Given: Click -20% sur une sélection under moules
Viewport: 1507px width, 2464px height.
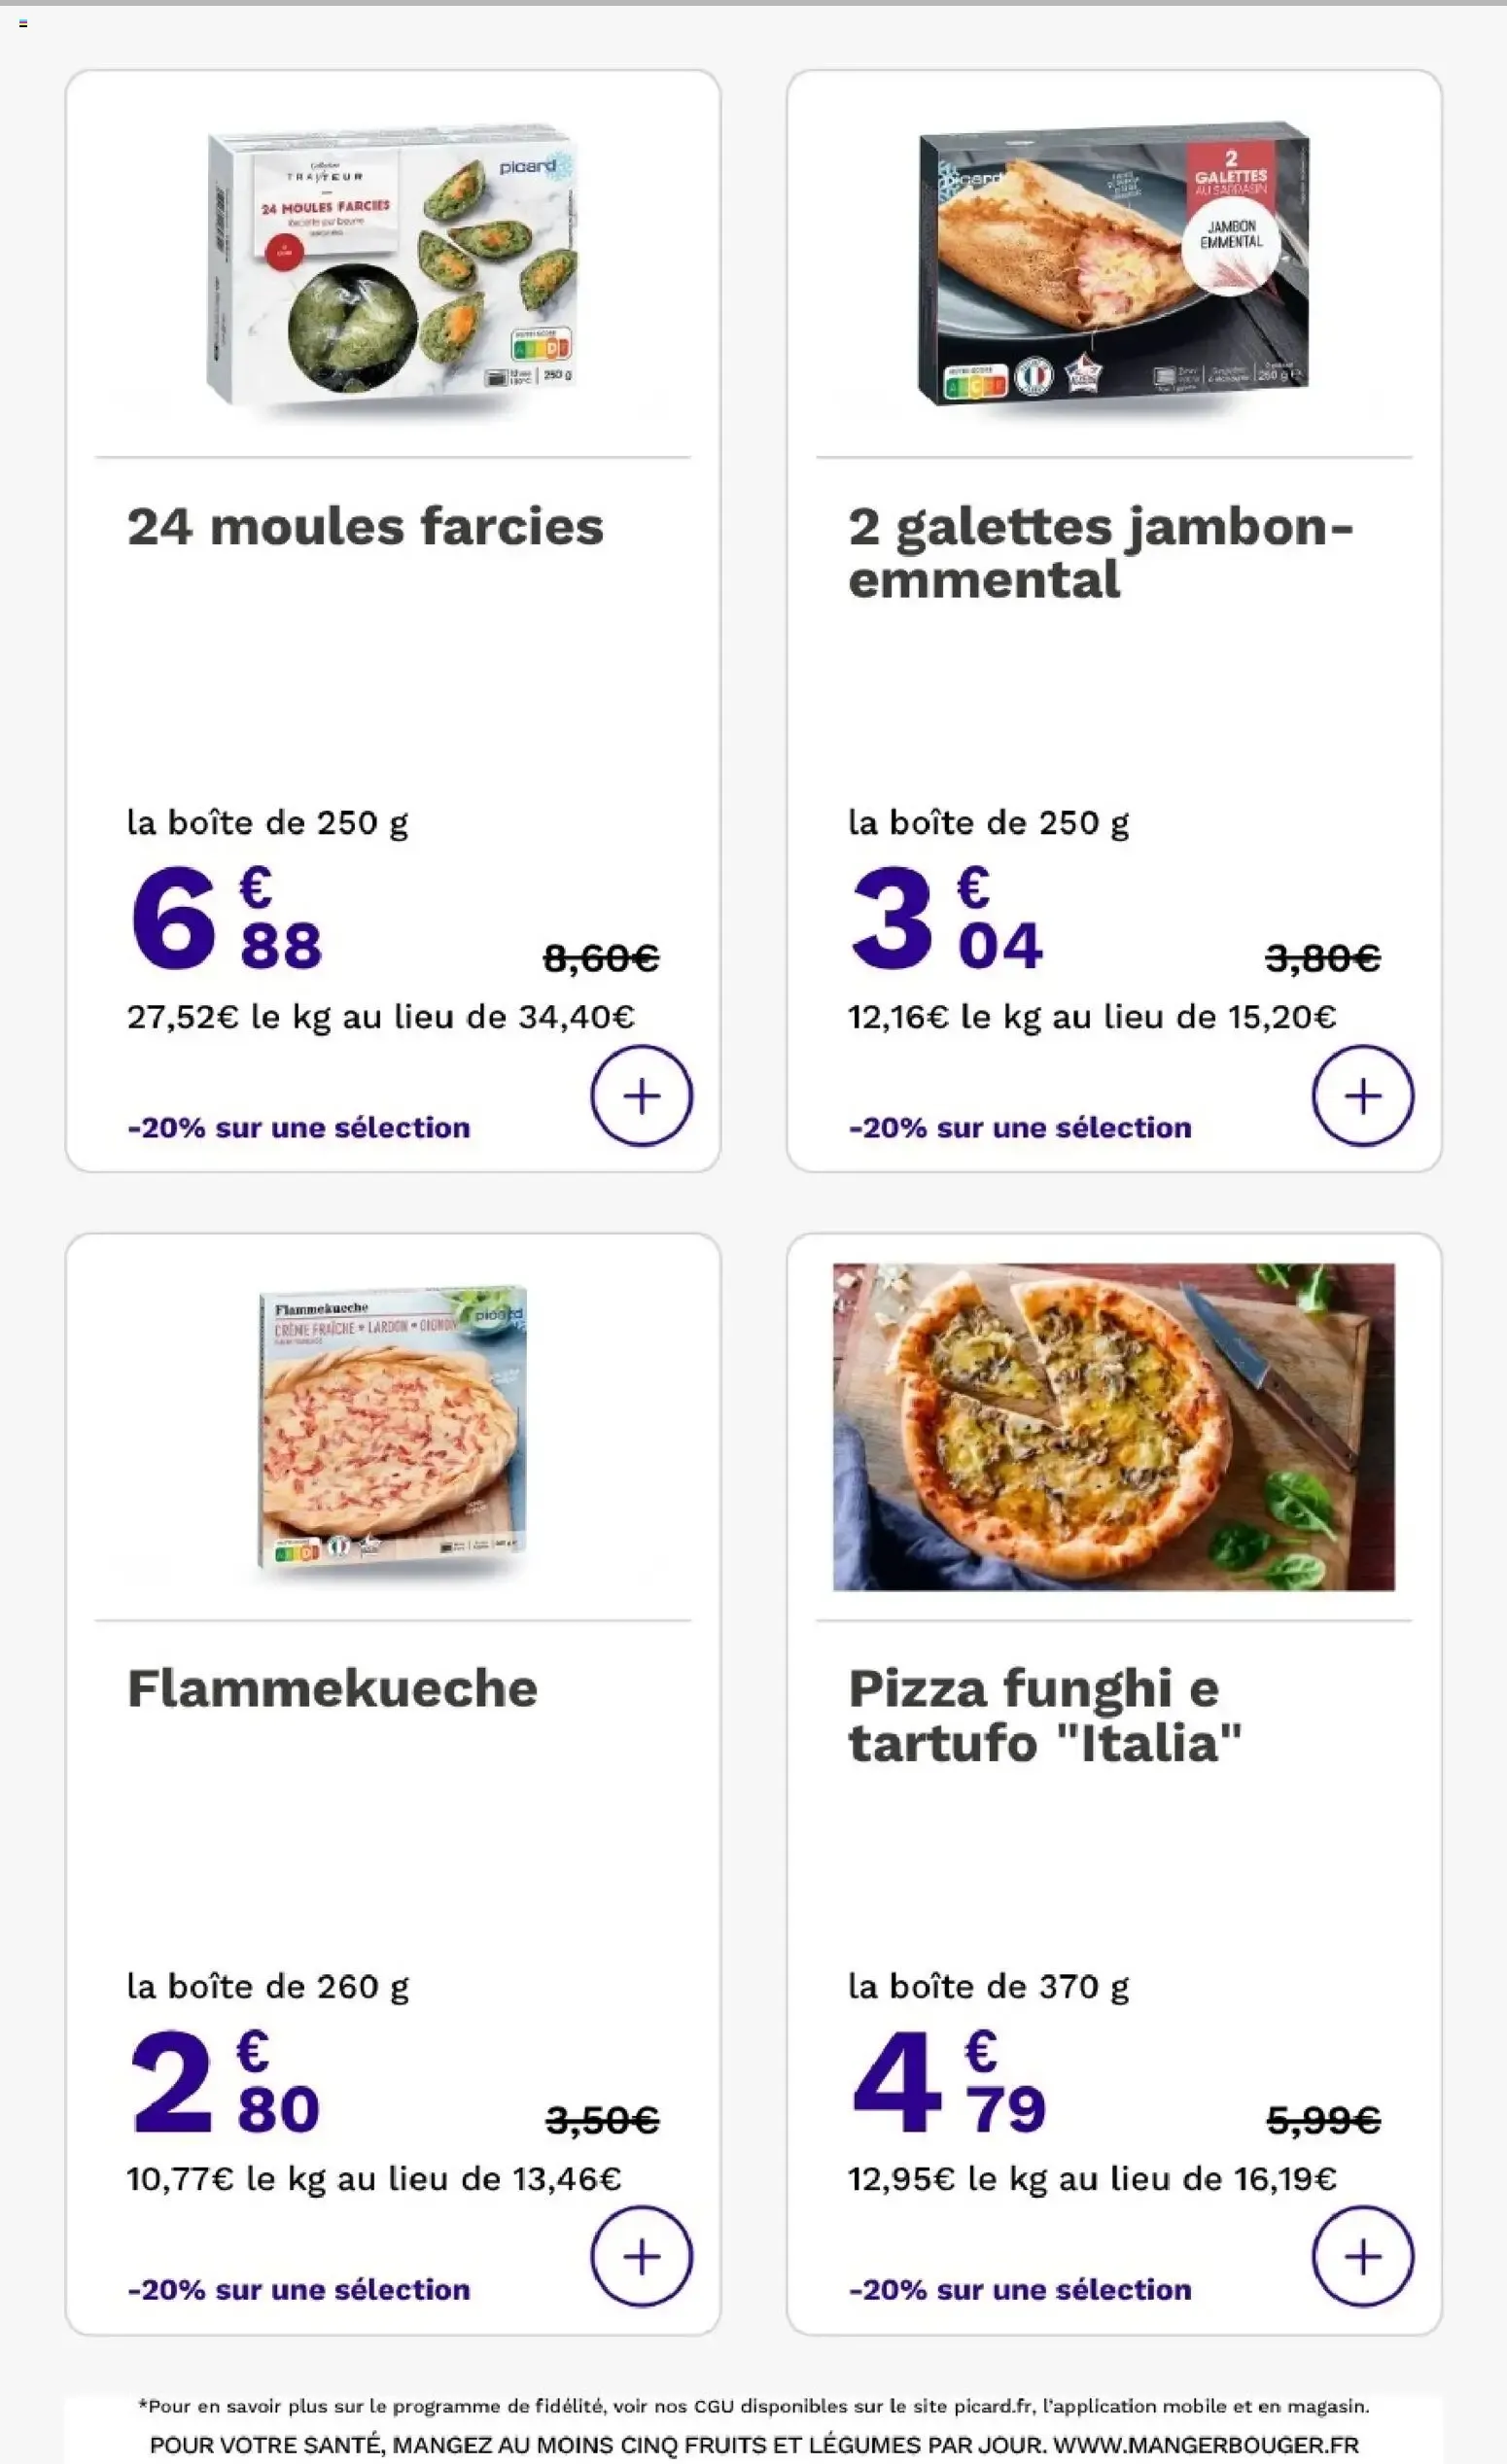Looking at the screenshot, I should click(x=298, y=1128).
